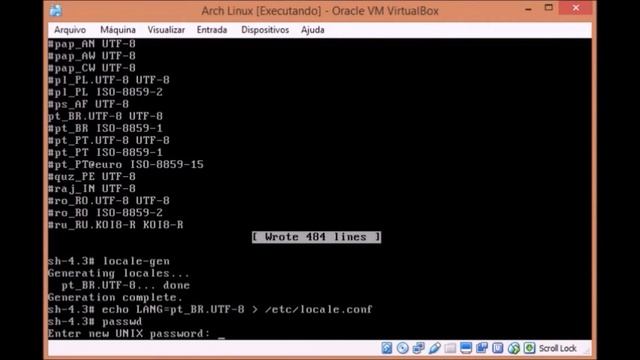
Task: Open the Arquivo menu
Action: click(70, 30)
